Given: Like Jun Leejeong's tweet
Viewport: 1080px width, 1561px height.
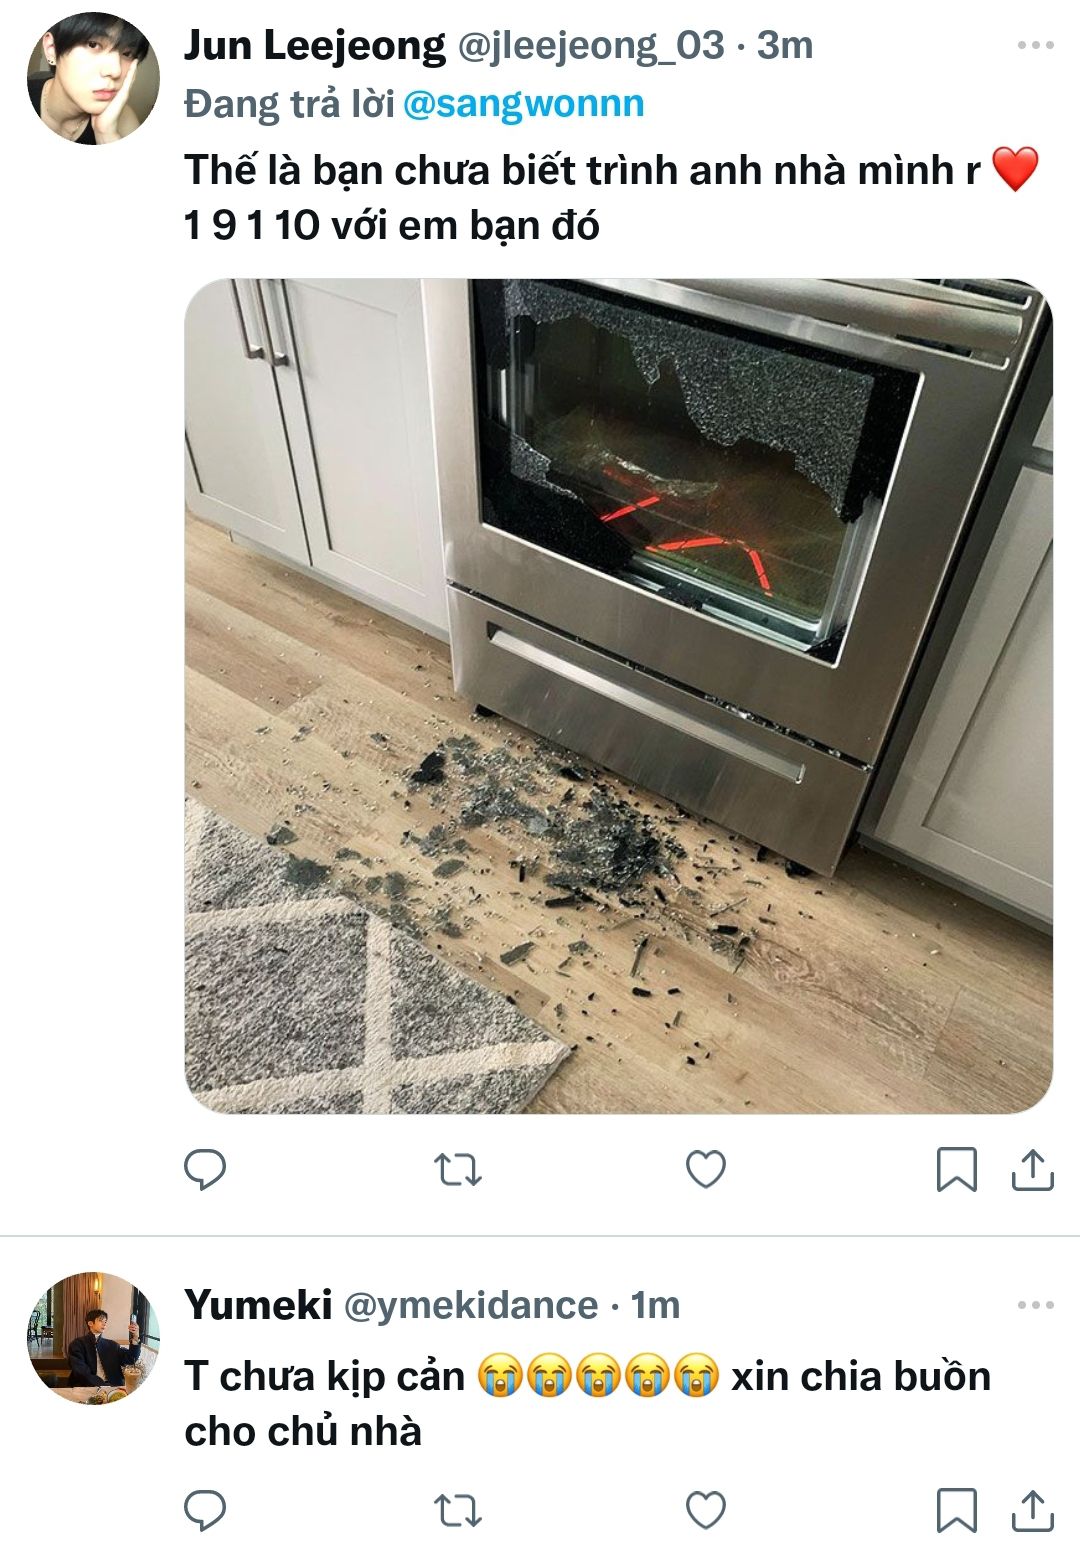Looking at the screenshot, I should [x=706, y=1169].
